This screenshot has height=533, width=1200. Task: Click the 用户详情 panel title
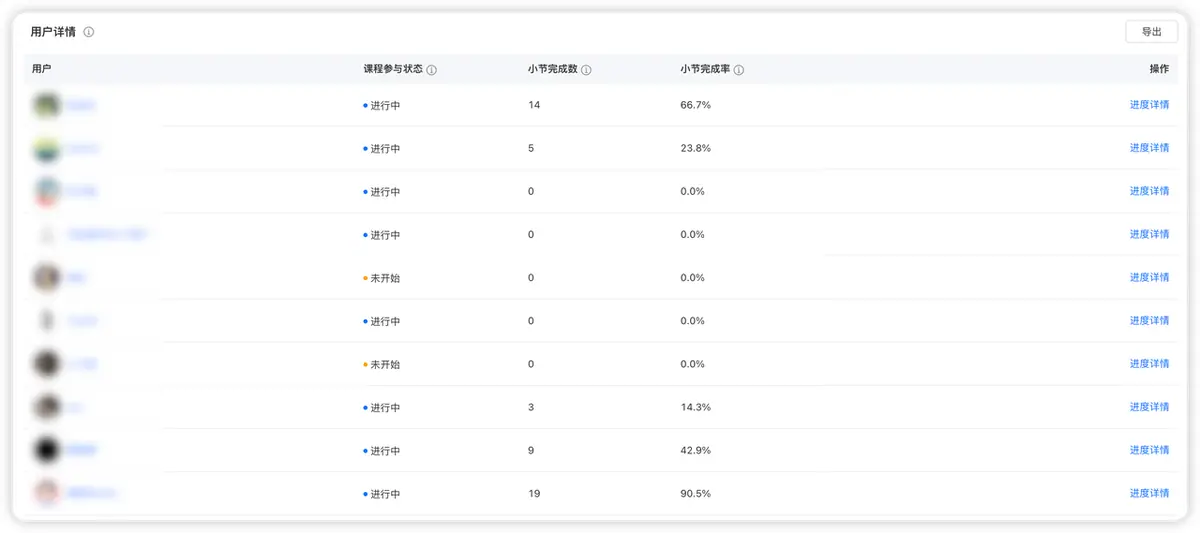tap(54, 32)
